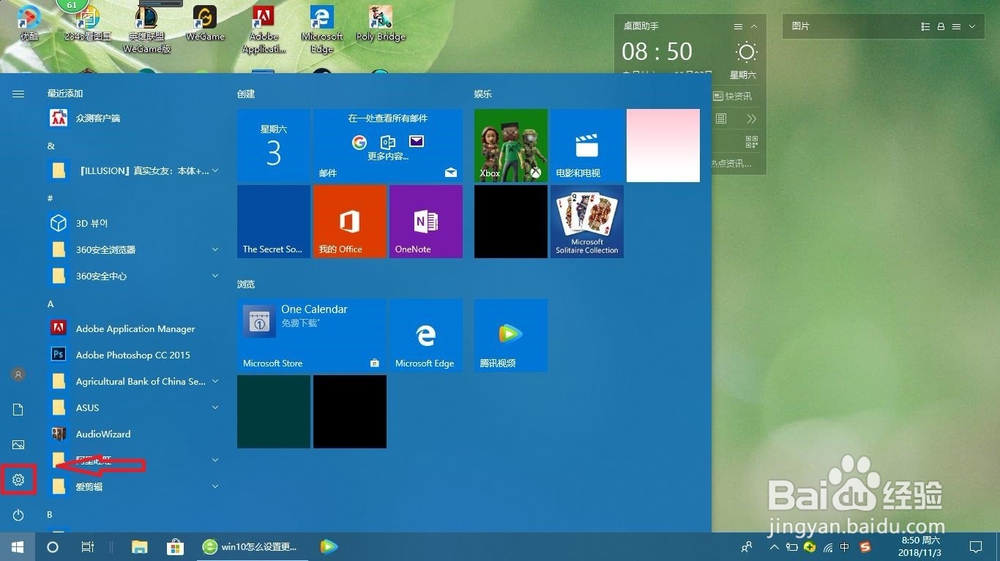Collapse the 桌面助手 widget arrow
The image size is (1000, 561).
tap(754, 27)
